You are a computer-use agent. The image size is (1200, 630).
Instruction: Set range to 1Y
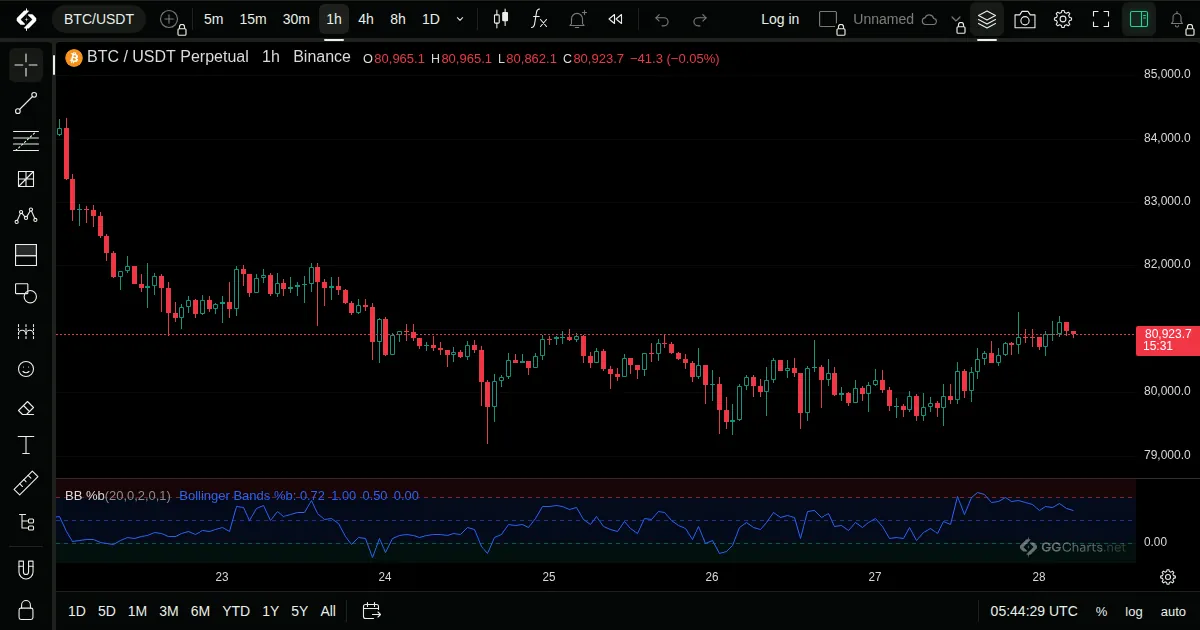coord(270,611)
